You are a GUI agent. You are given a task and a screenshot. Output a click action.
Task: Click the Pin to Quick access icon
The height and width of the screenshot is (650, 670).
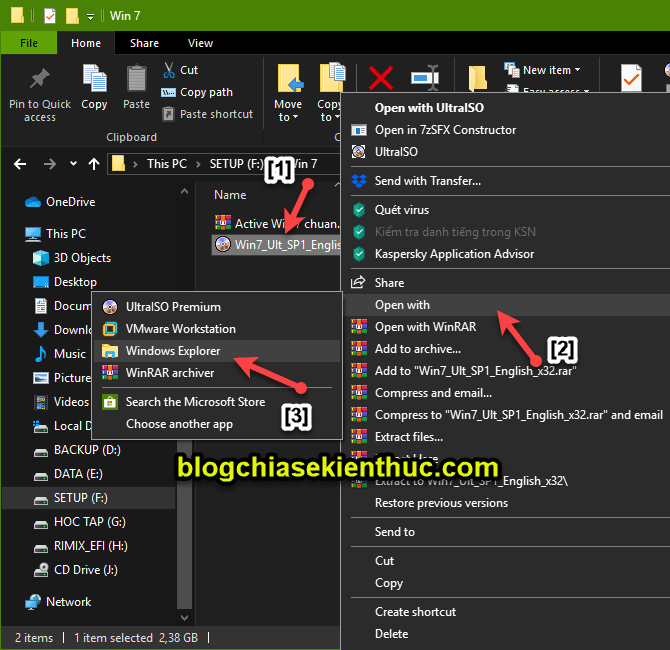pos(40,79)
